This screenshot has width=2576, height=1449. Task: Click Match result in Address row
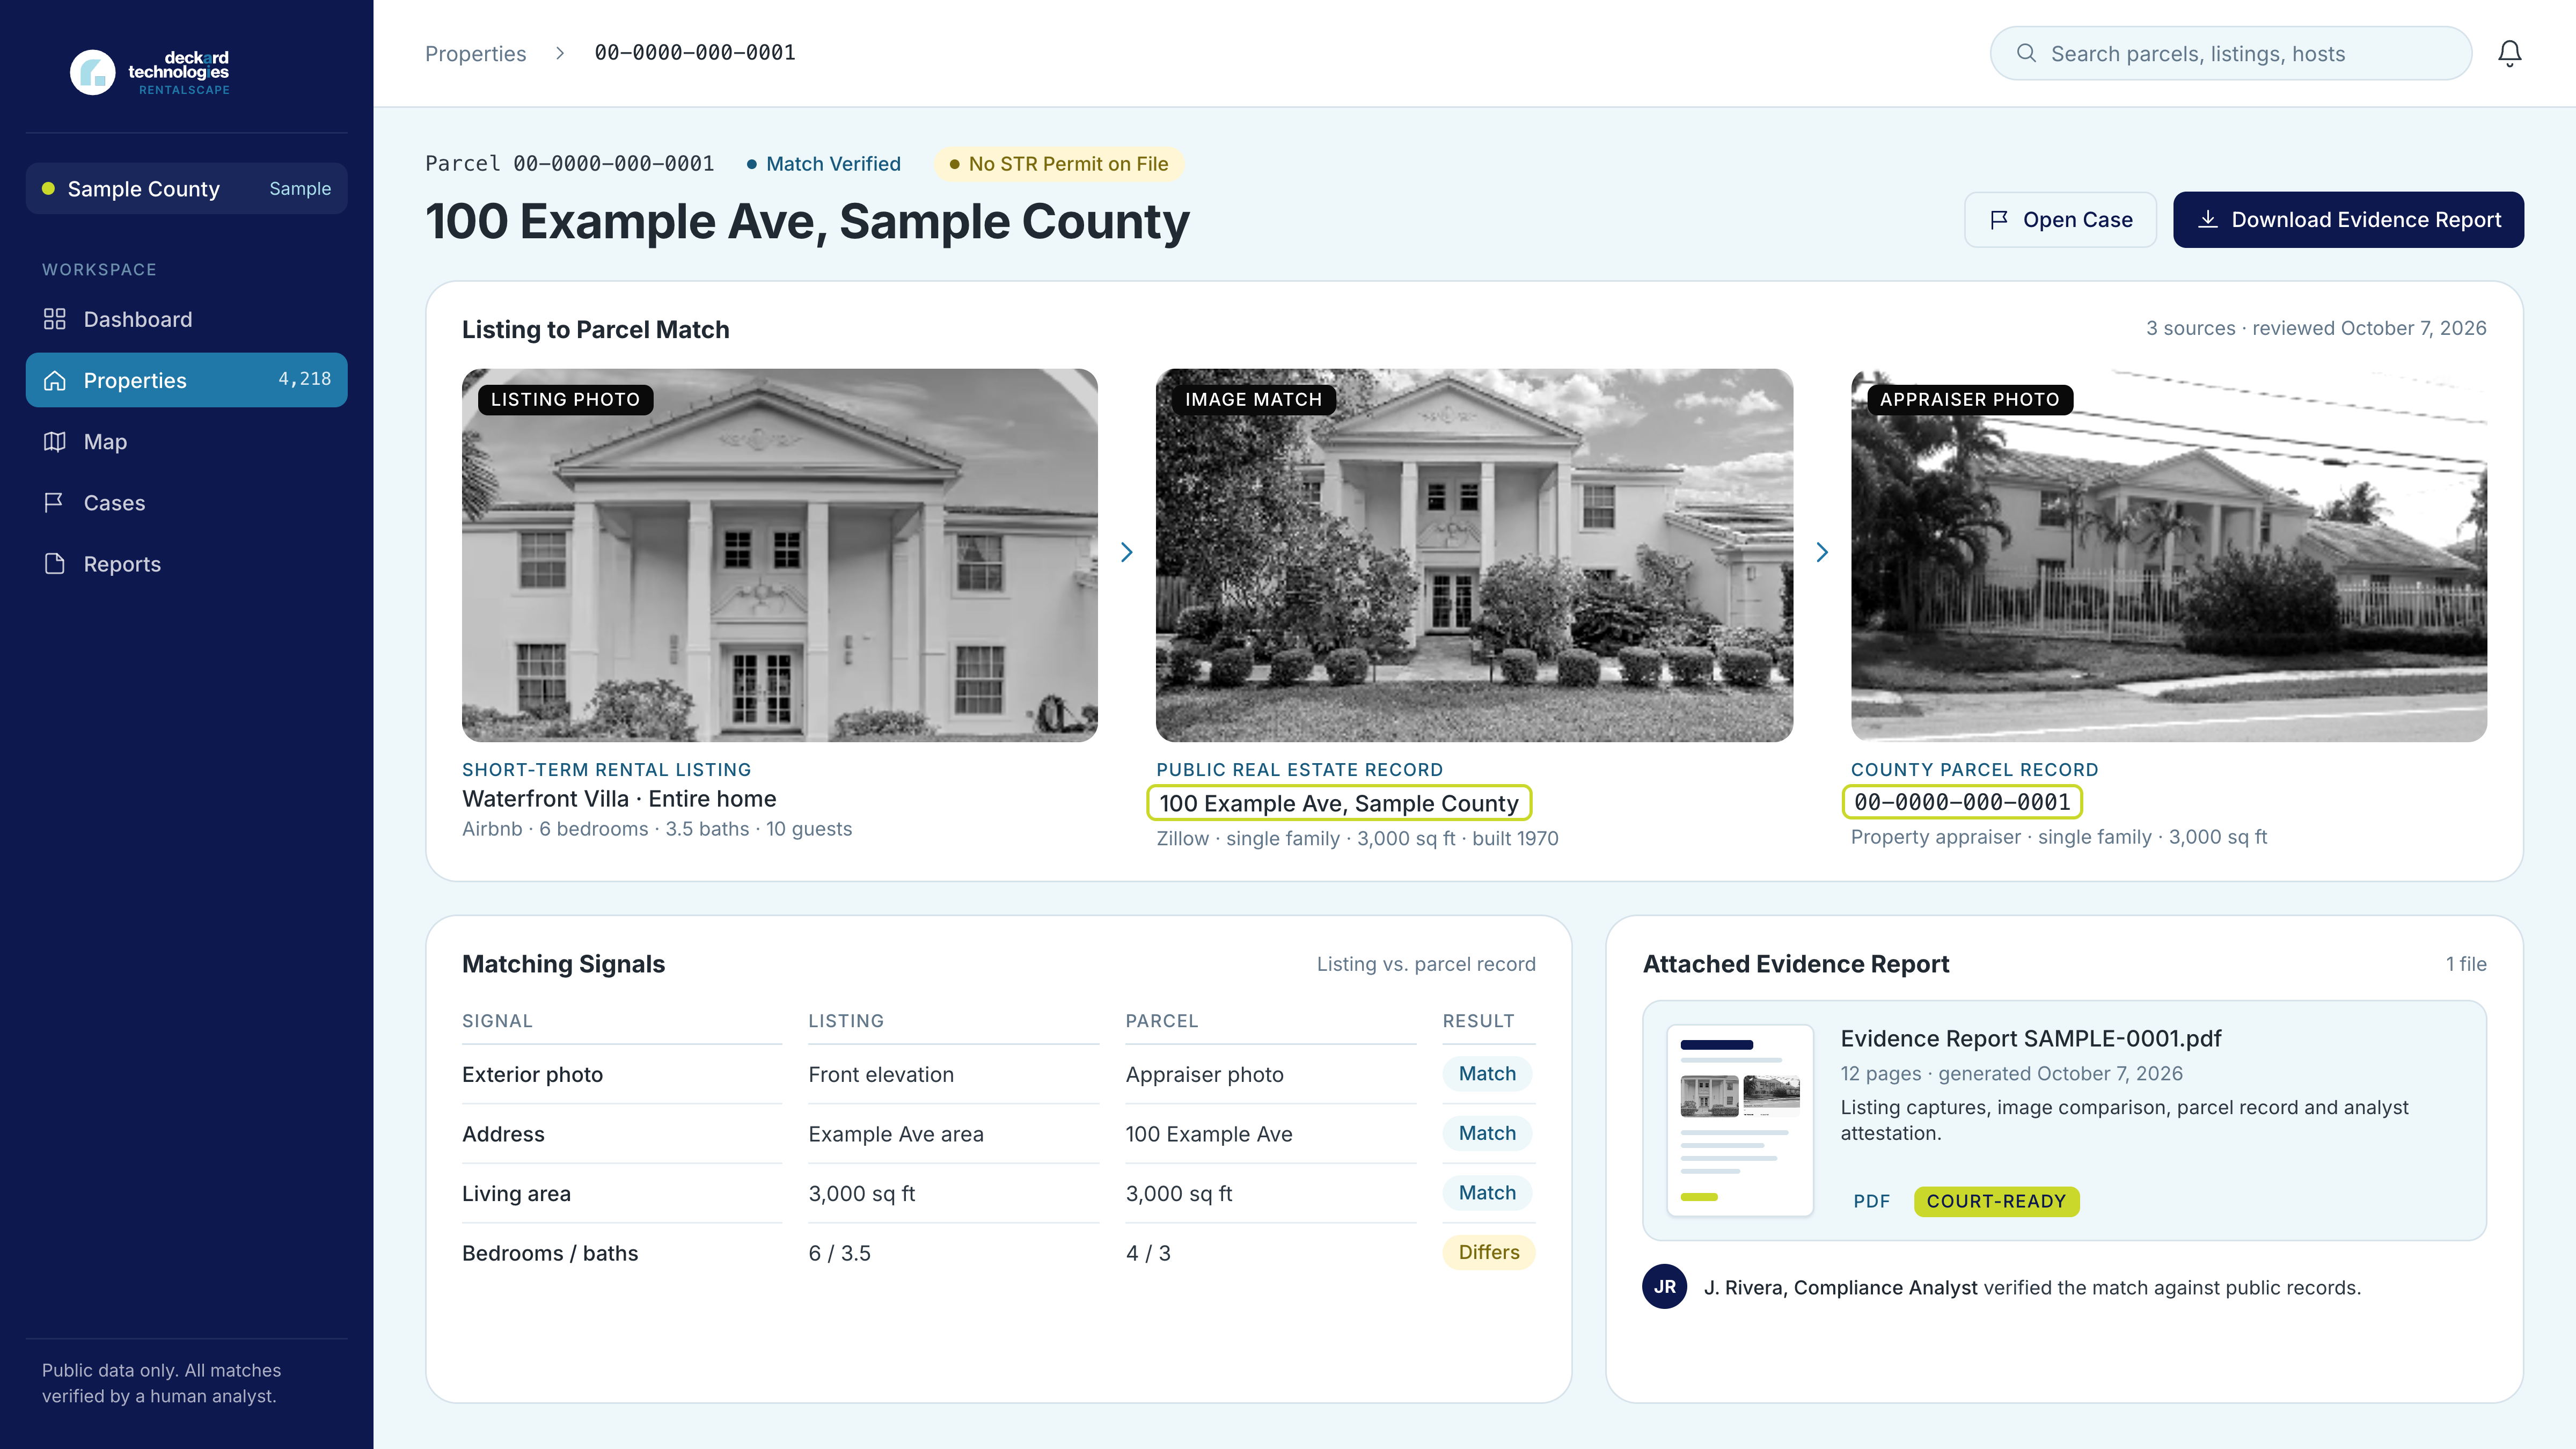click(1487, 1133)
